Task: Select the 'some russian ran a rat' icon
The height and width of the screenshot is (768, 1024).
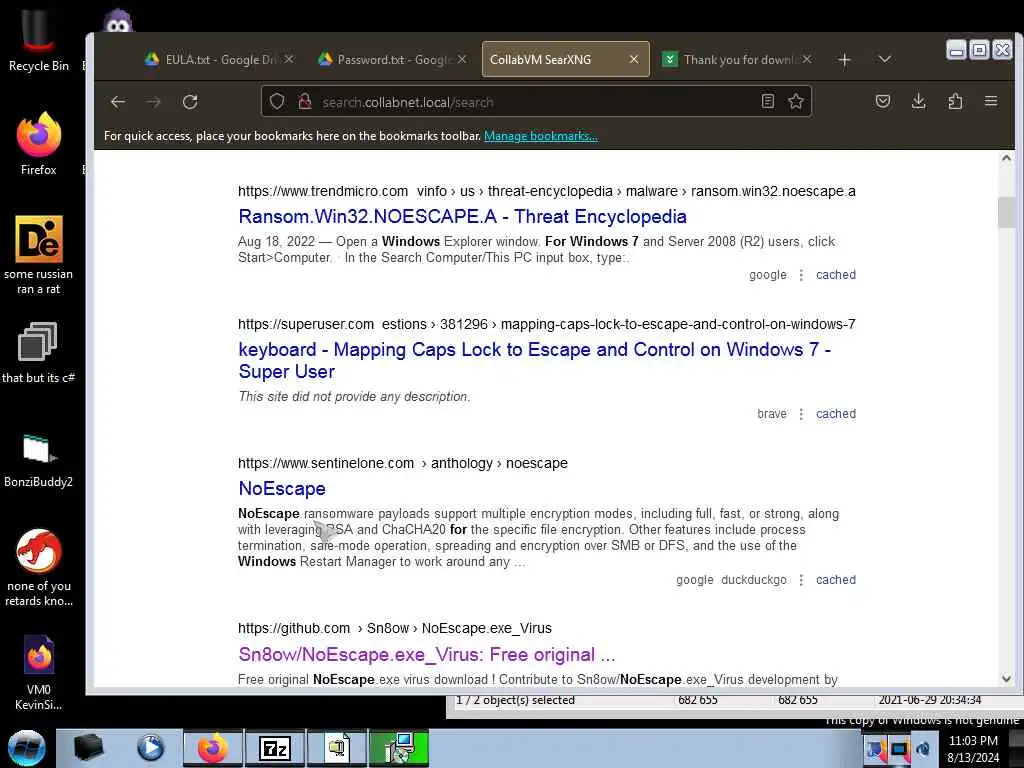Action: [39, 255]
